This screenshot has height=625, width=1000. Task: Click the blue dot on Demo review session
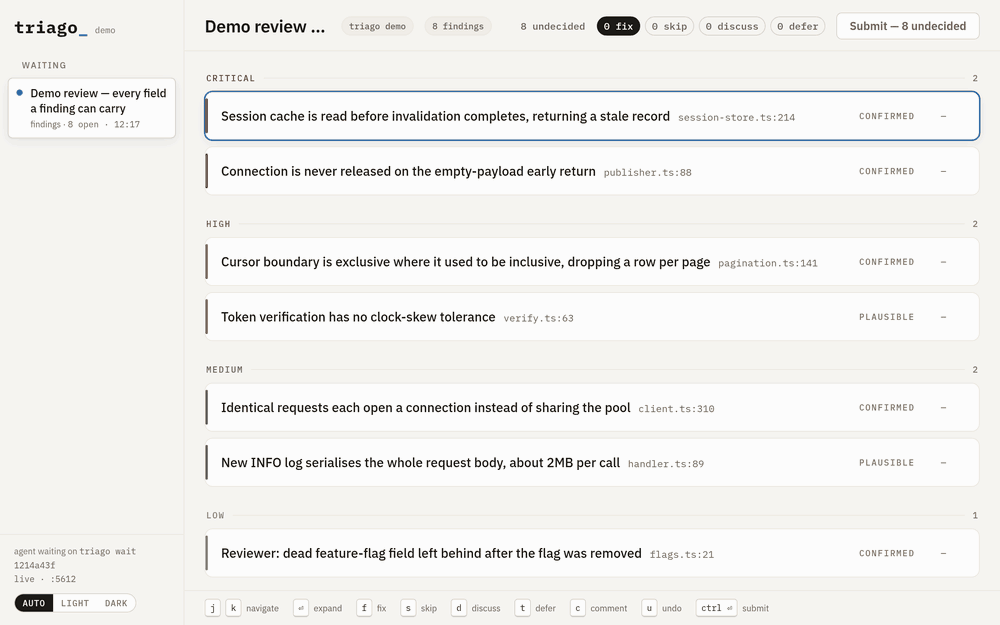pos(20,92)
